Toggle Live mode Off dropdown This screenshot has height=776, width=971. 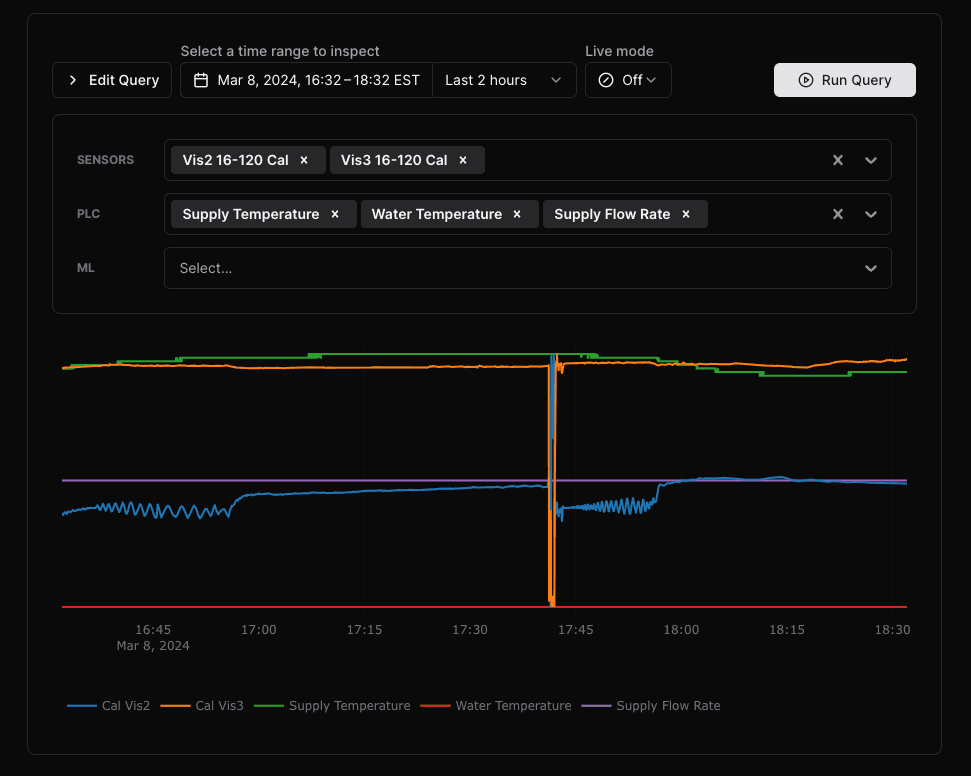[x=628, y=80]
